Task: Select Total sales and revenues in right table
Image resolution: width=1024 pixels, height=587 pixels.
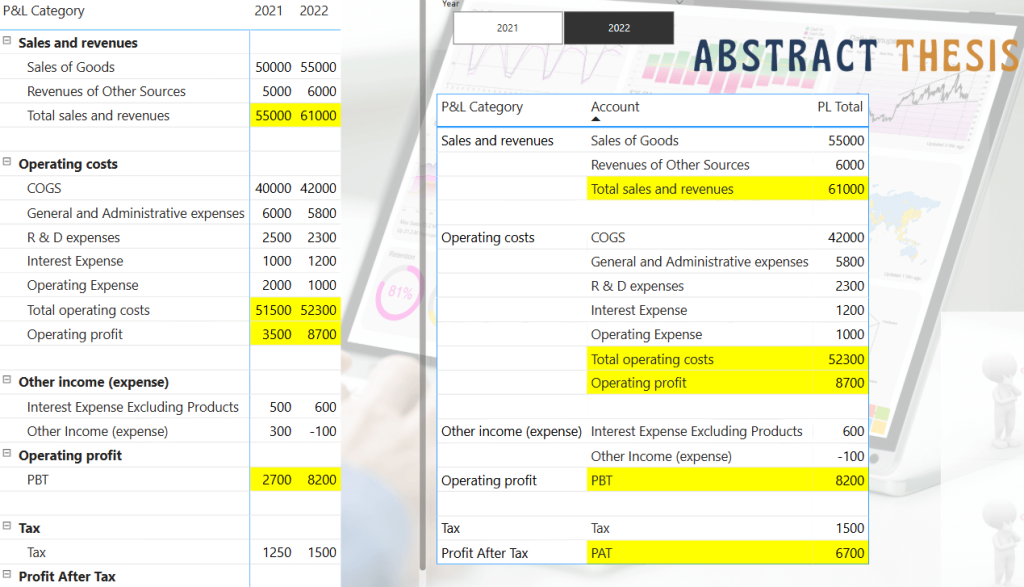Action: coord(662,189)
